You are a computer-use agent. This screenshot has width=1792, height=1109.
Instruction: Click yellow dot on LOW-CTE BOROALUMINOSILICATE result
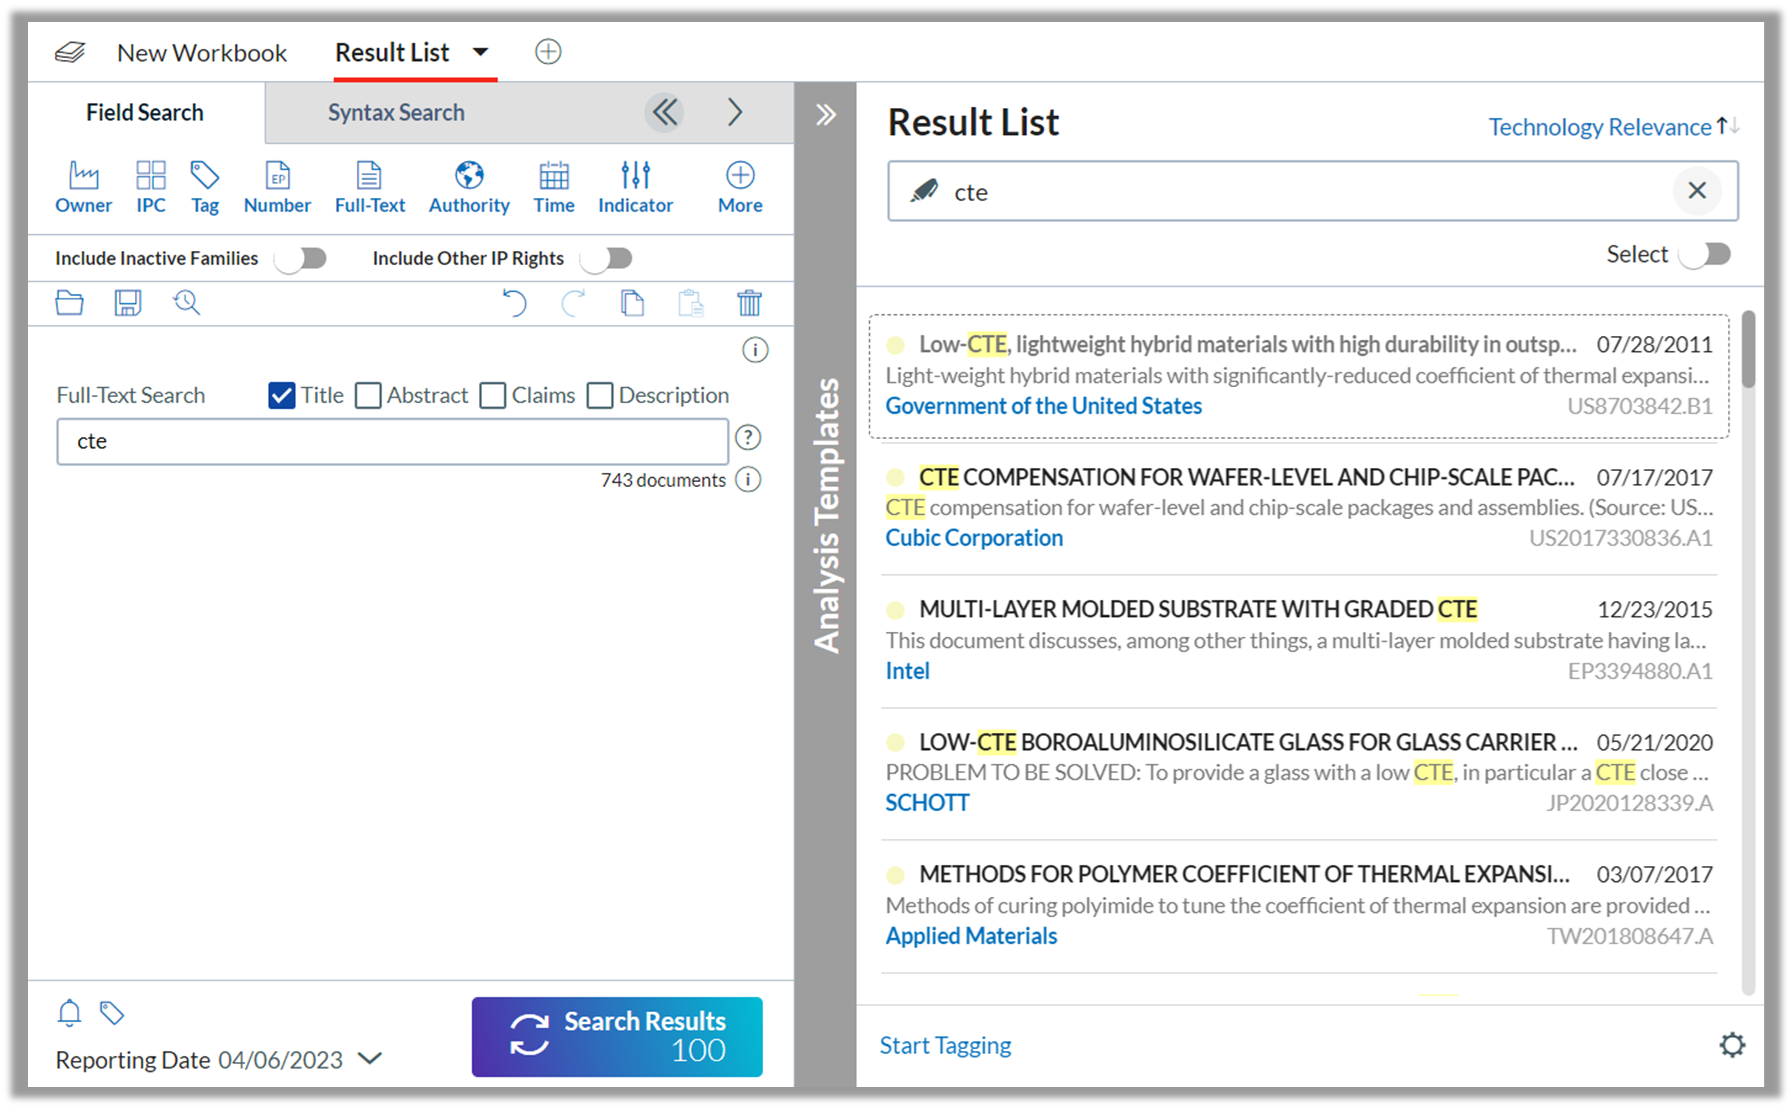point(896,742)
